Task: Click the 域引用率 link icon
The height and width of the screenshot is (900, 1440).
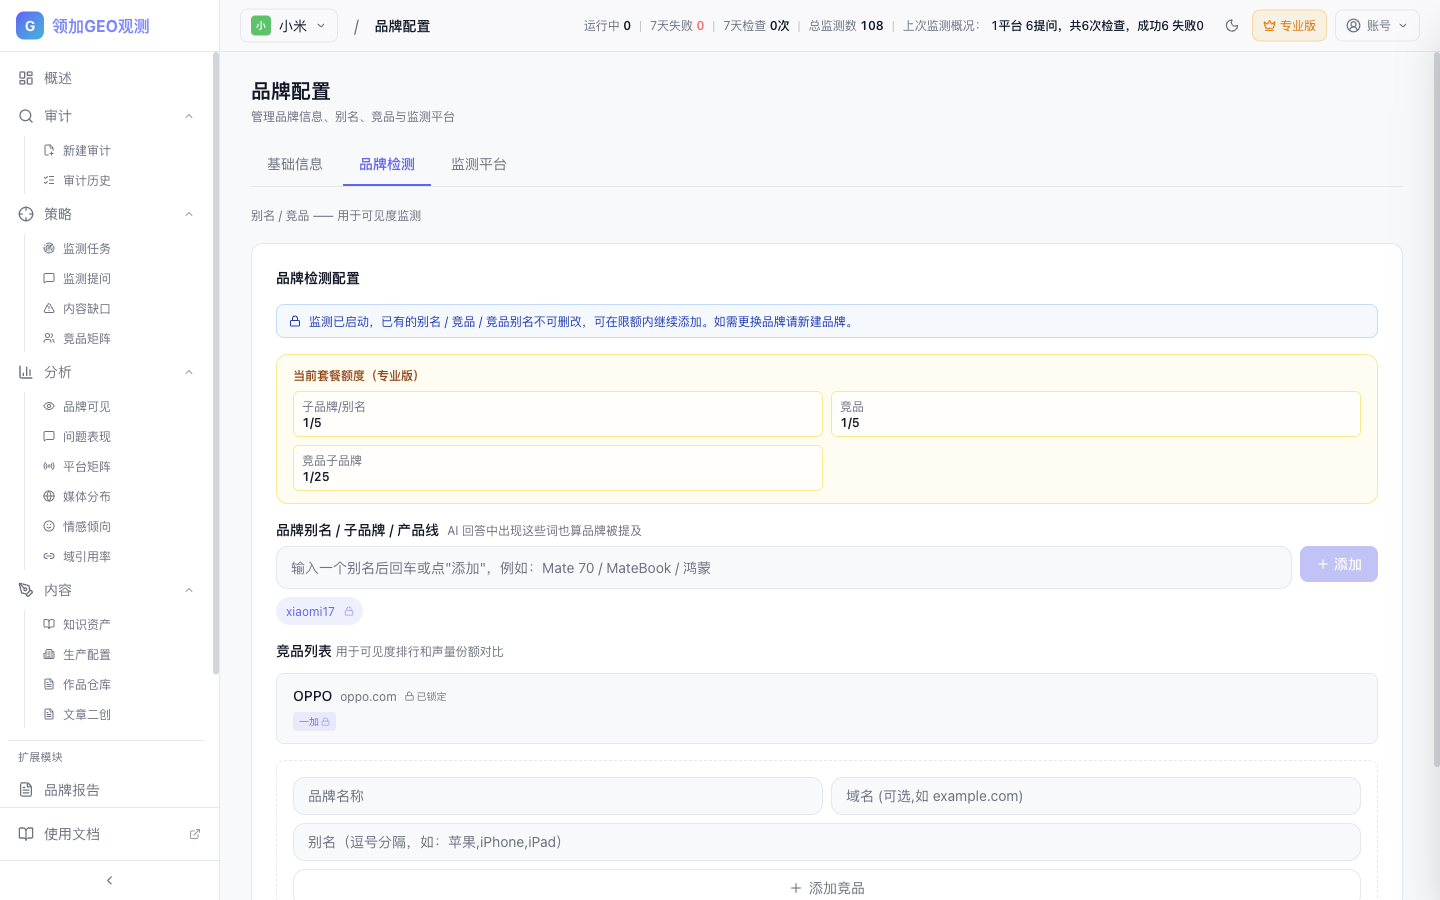Action: click(49, 556)
